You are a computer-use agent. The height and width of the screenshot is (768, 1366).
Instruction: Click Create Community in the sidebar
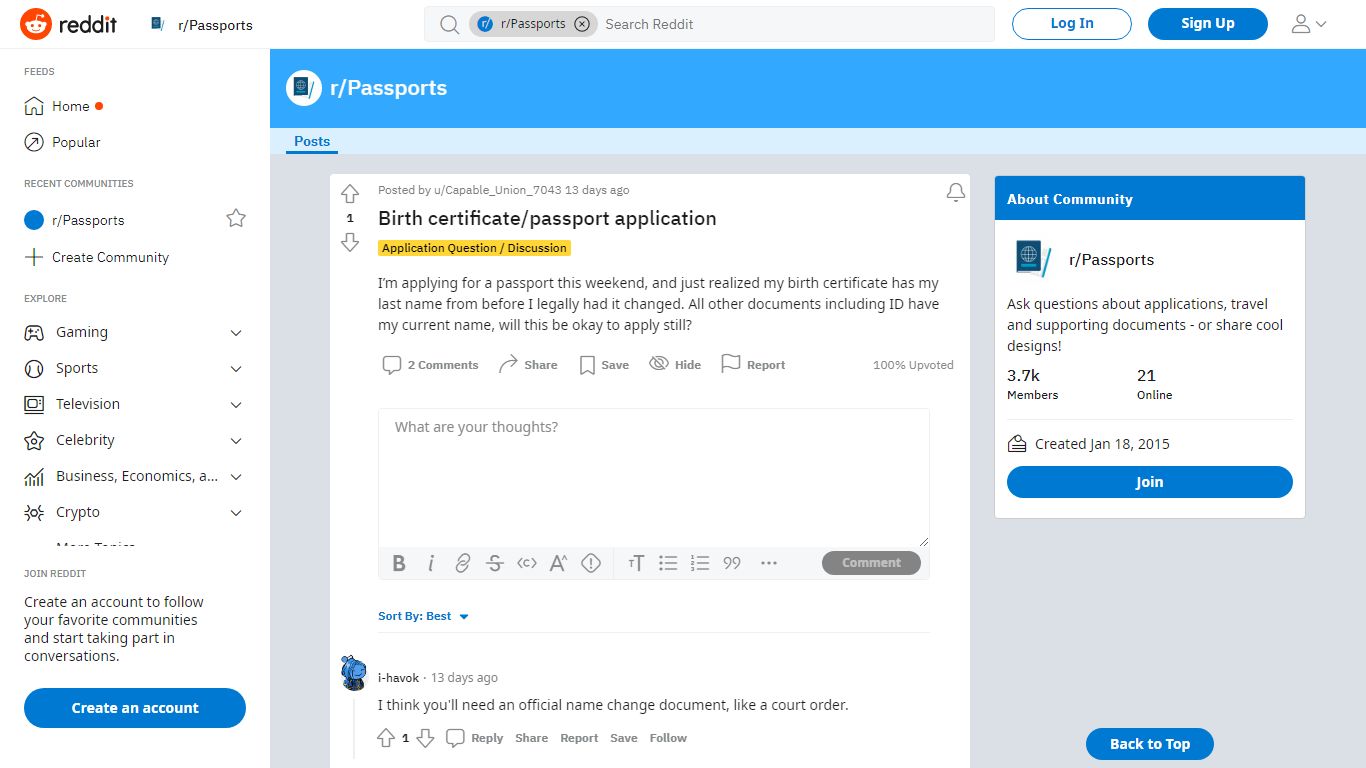pyautogui.click(x=97, y=257)
